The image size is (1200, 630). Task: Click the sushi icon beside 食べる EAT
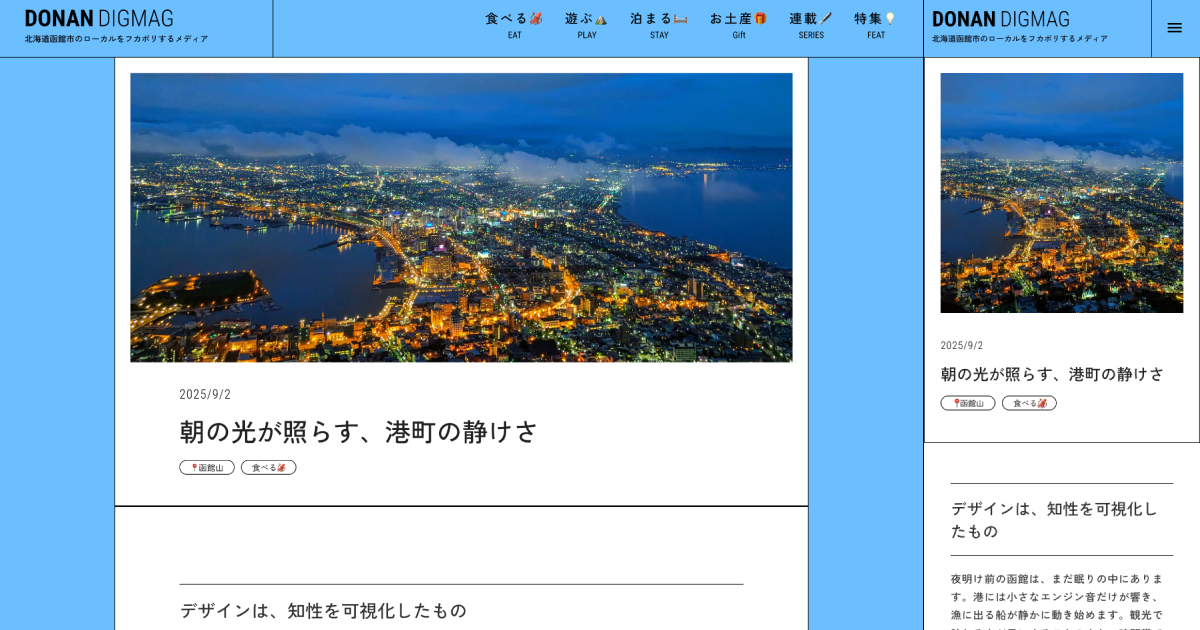pyautogui.click(x=533, y=18)
